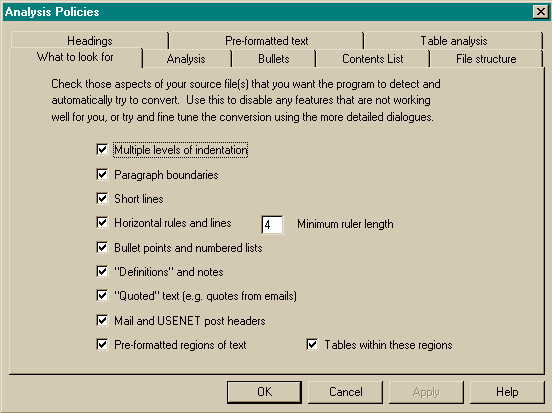Disable Short lines detection

coord(102,199)
